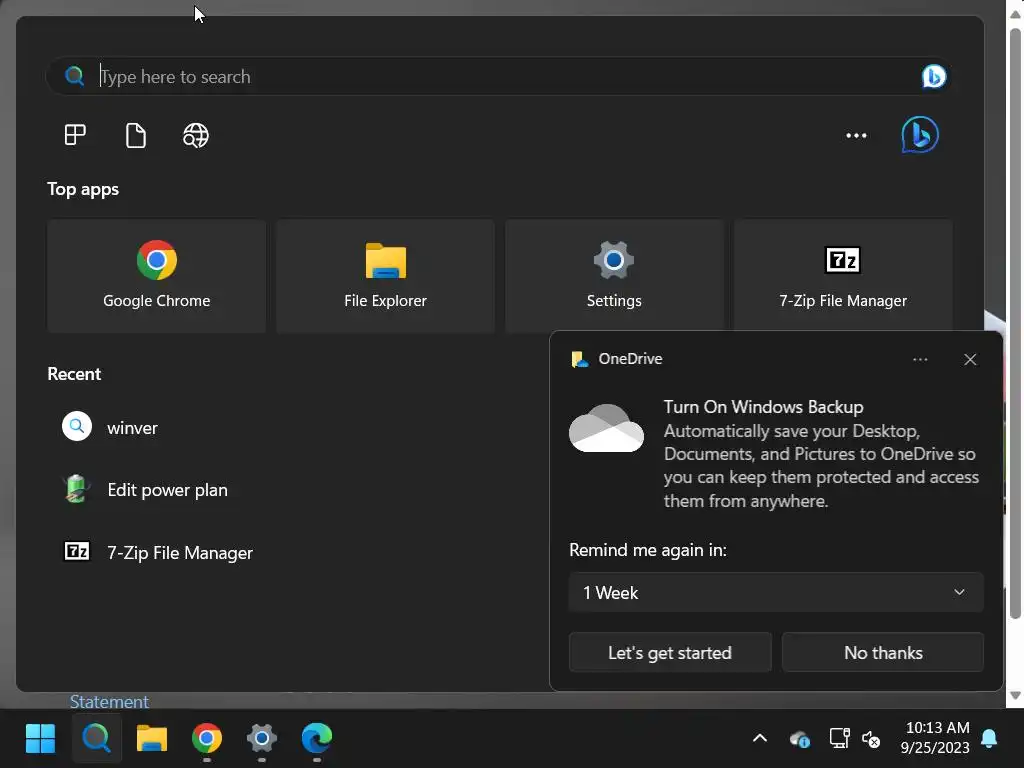Click OneDrive app icon in notification header
The image size is (1024, 768).
[579, 359]
